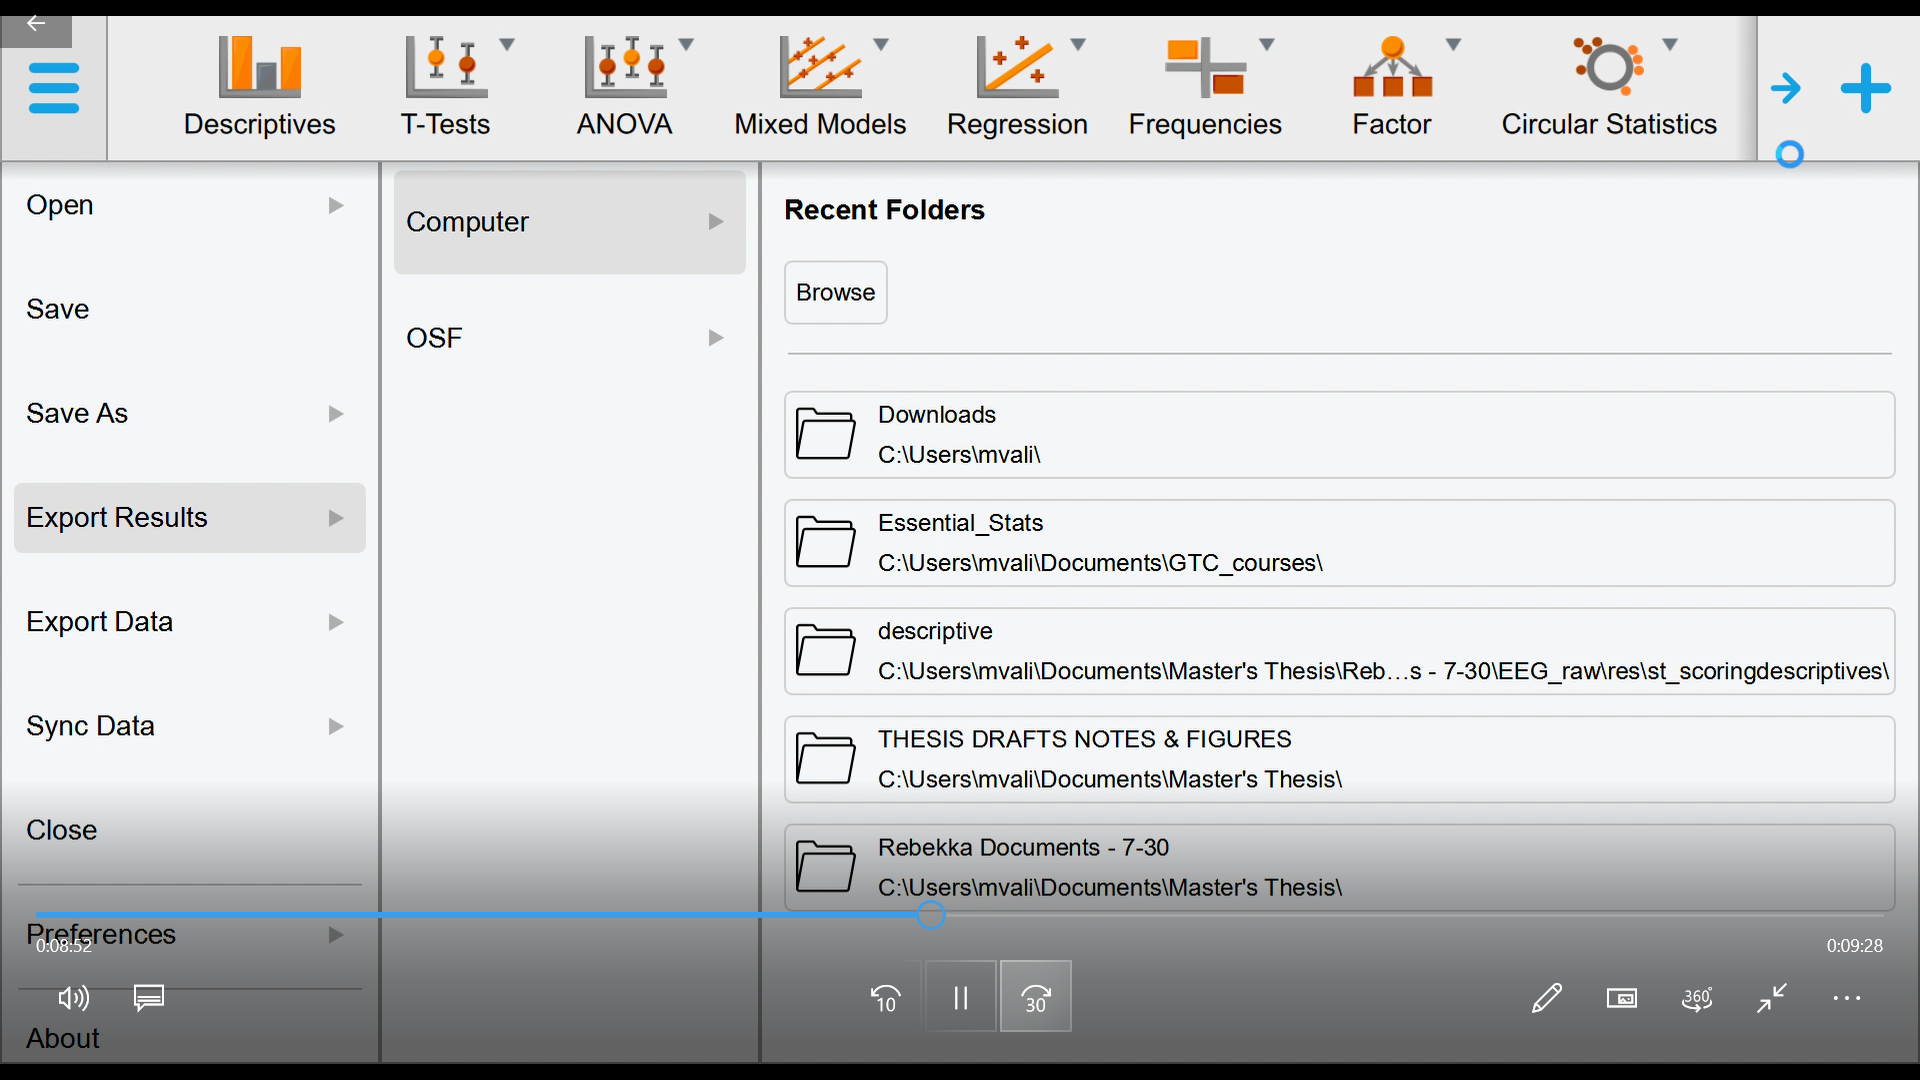Select the Export Results menu item
1920x1080 pixels.
[188, 517]
